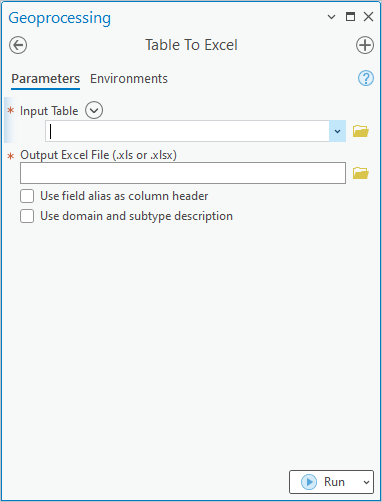Screen dimensions: 382x502
Task: Switch to the Environments tab
Action: 129,79
